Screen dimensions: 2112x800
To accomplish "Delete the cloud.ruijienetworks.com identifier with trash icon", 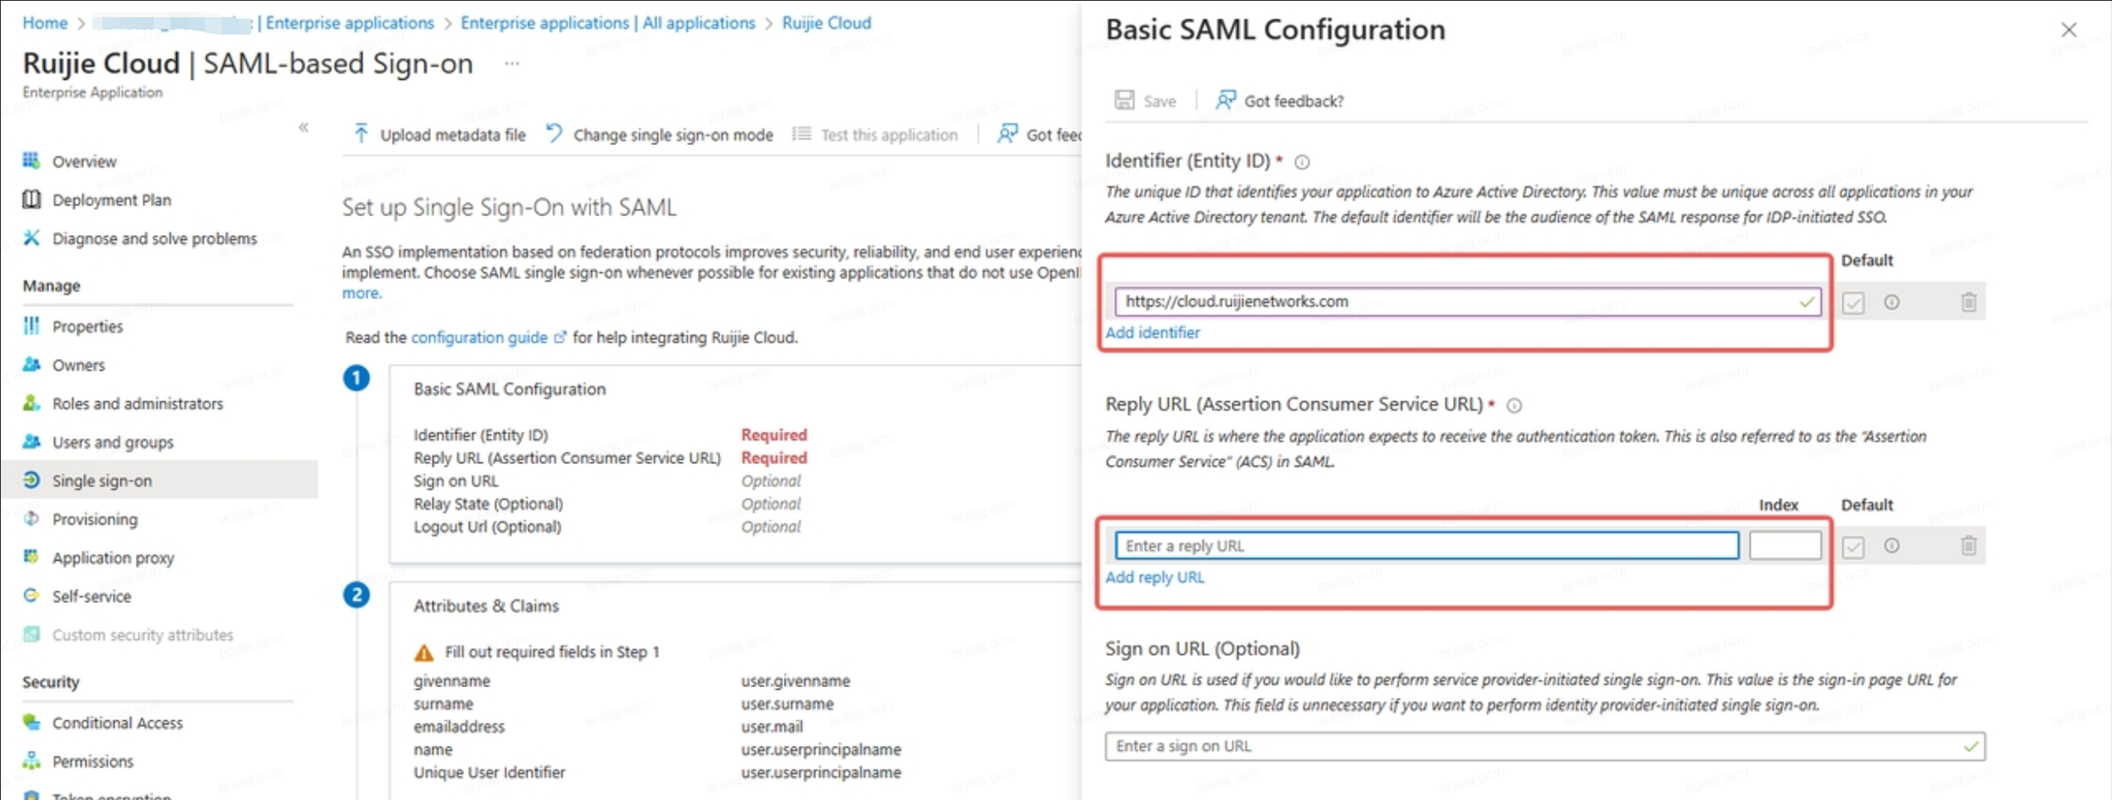I will [1968, 302].
